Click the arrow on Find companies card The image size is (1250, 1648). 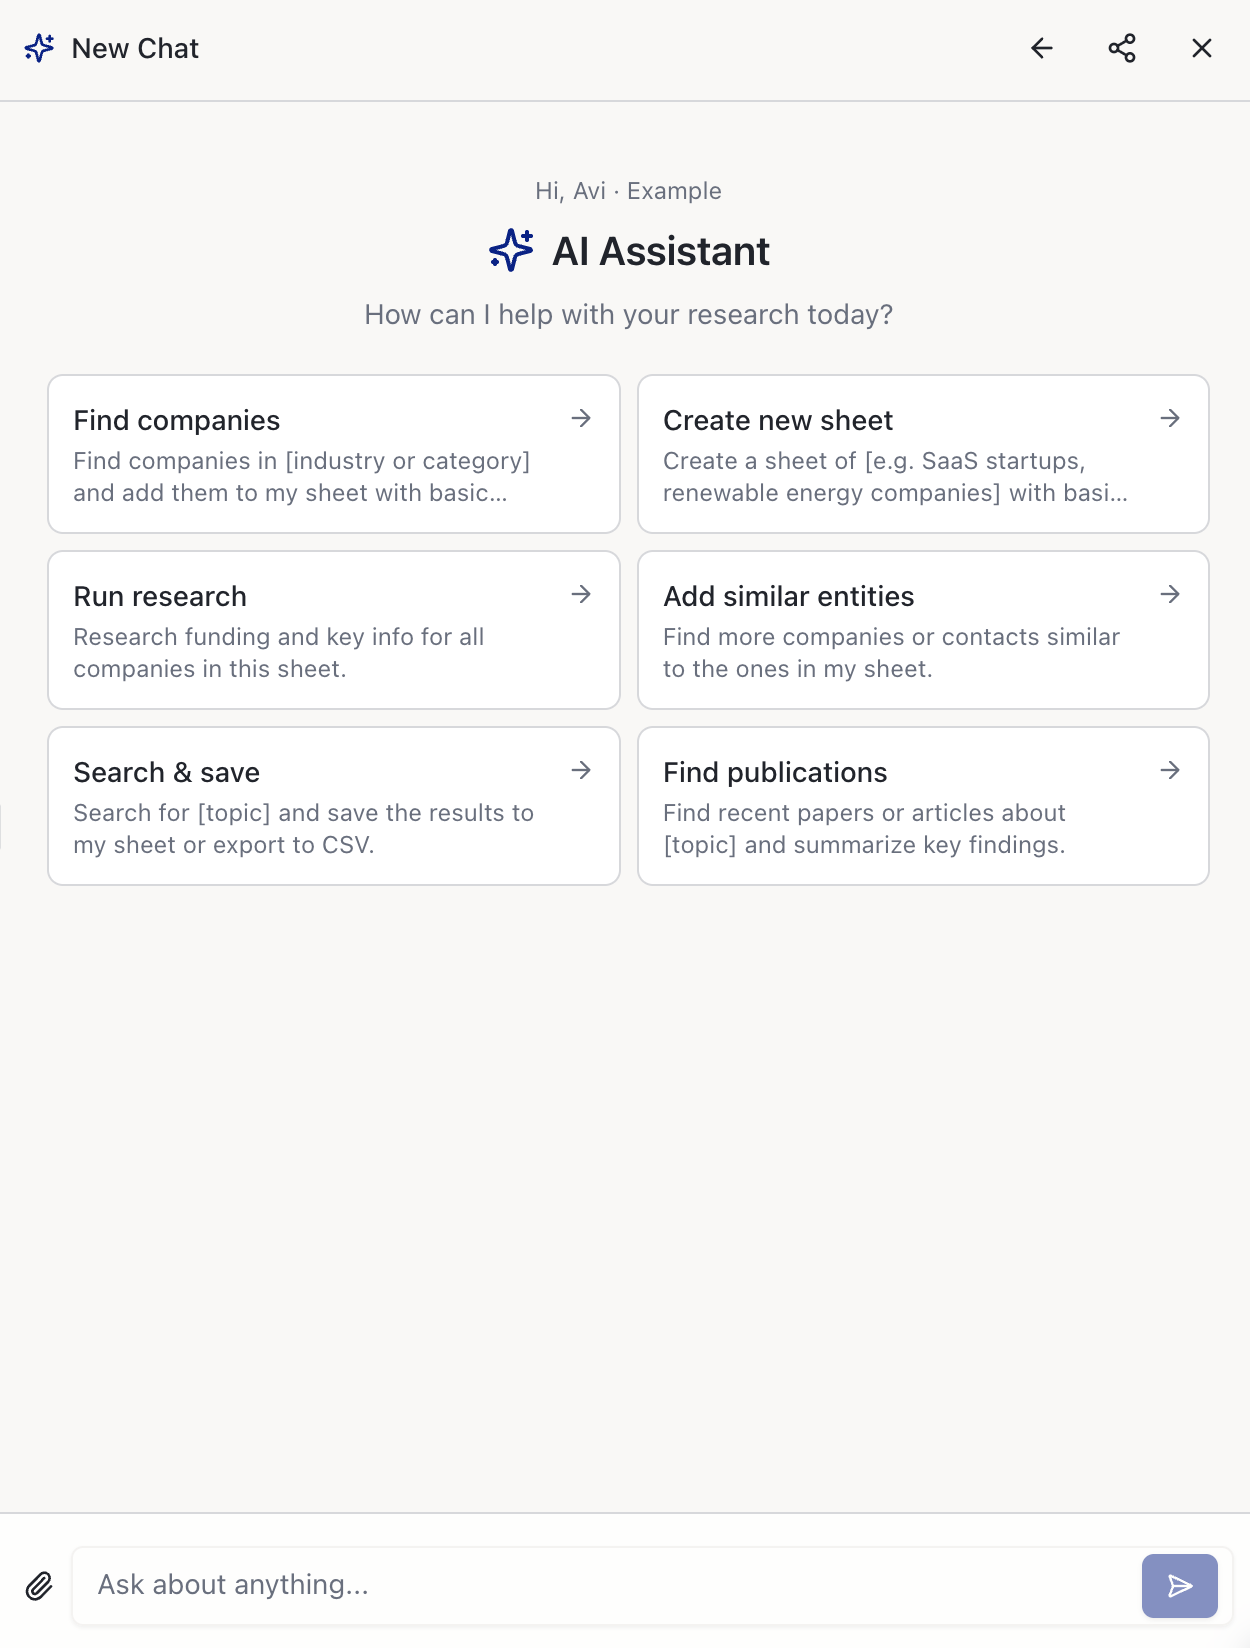(581, 419)
